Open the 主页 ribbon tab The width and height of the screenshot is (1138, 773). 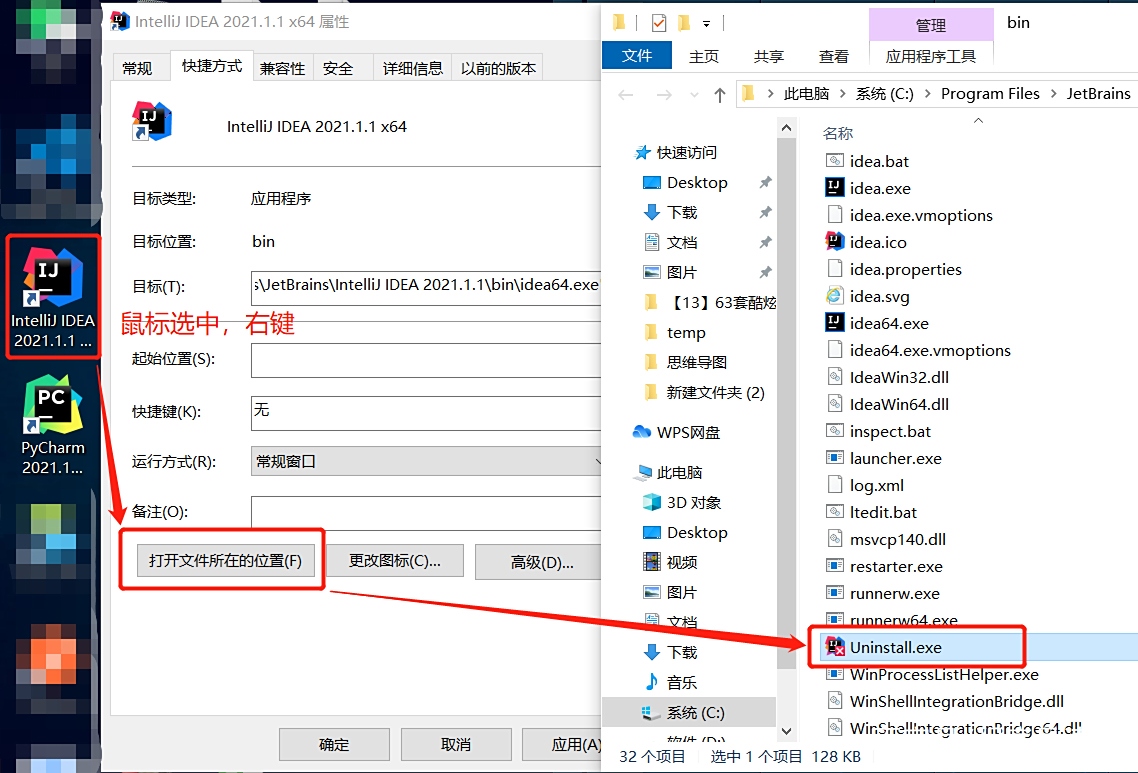click(703, 56)
